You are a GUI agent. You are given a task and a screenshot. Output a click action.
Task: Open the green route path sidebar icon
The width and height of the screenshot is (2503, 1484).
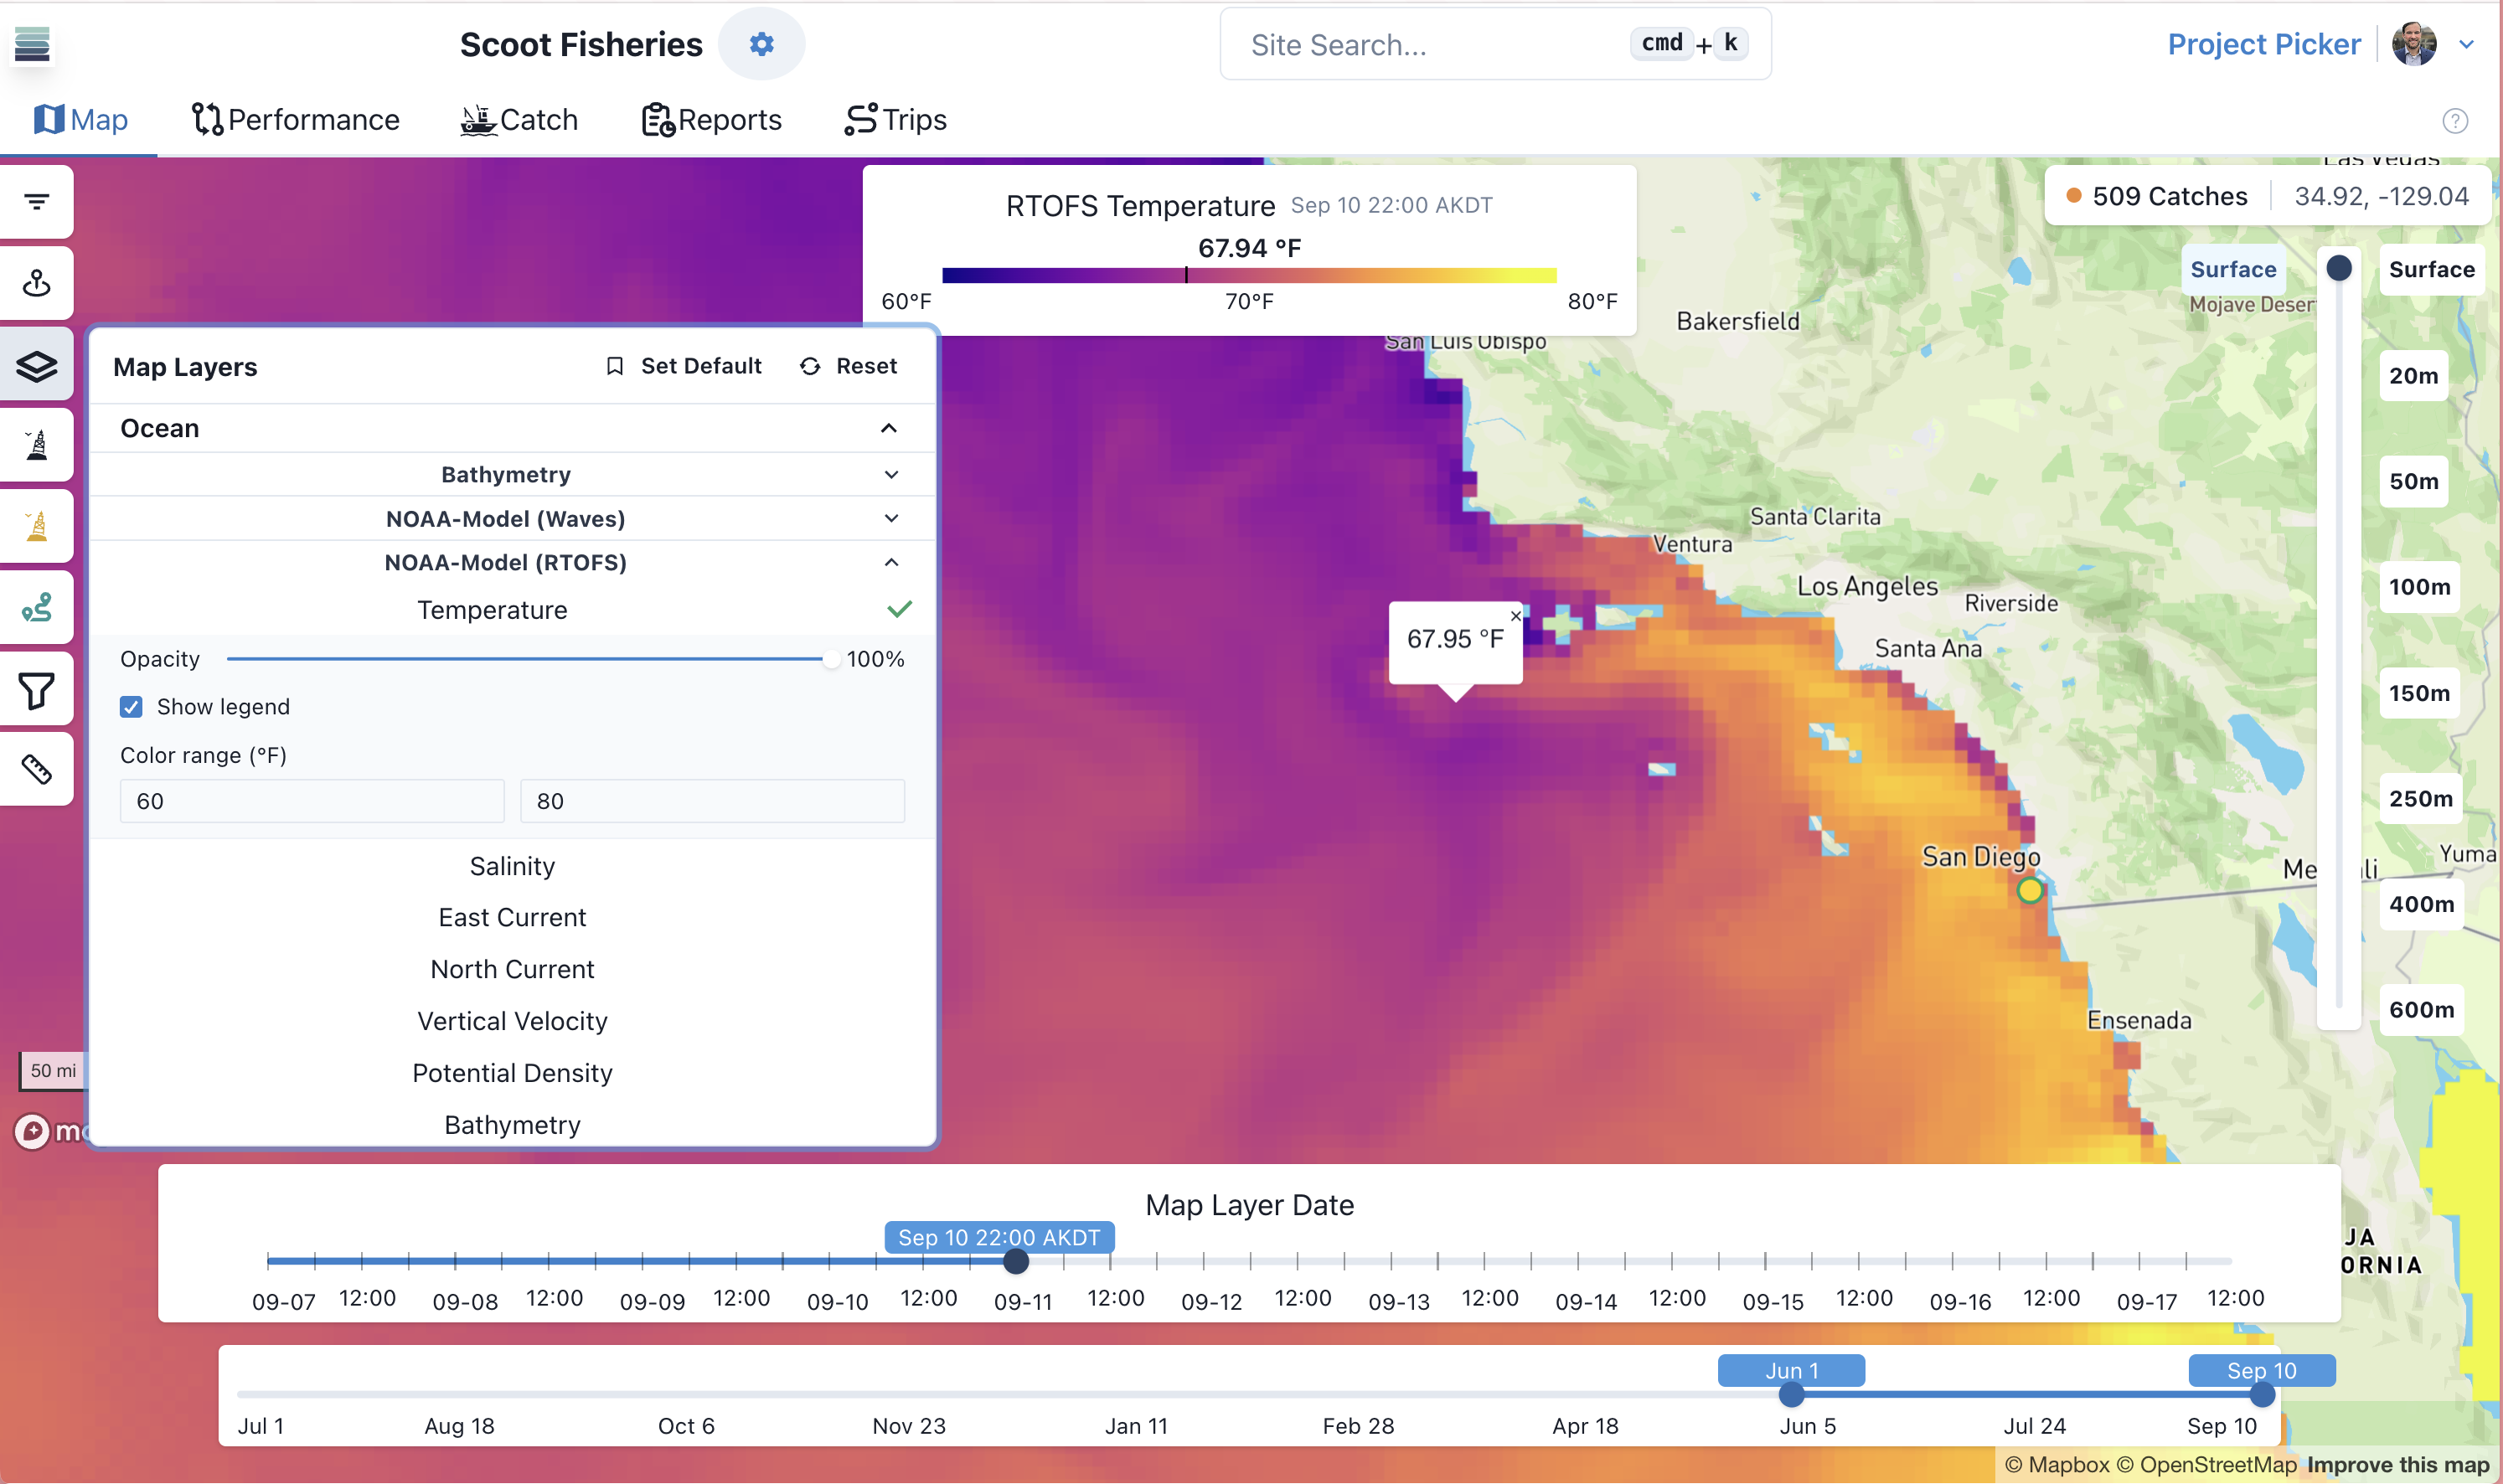(37, 607)
